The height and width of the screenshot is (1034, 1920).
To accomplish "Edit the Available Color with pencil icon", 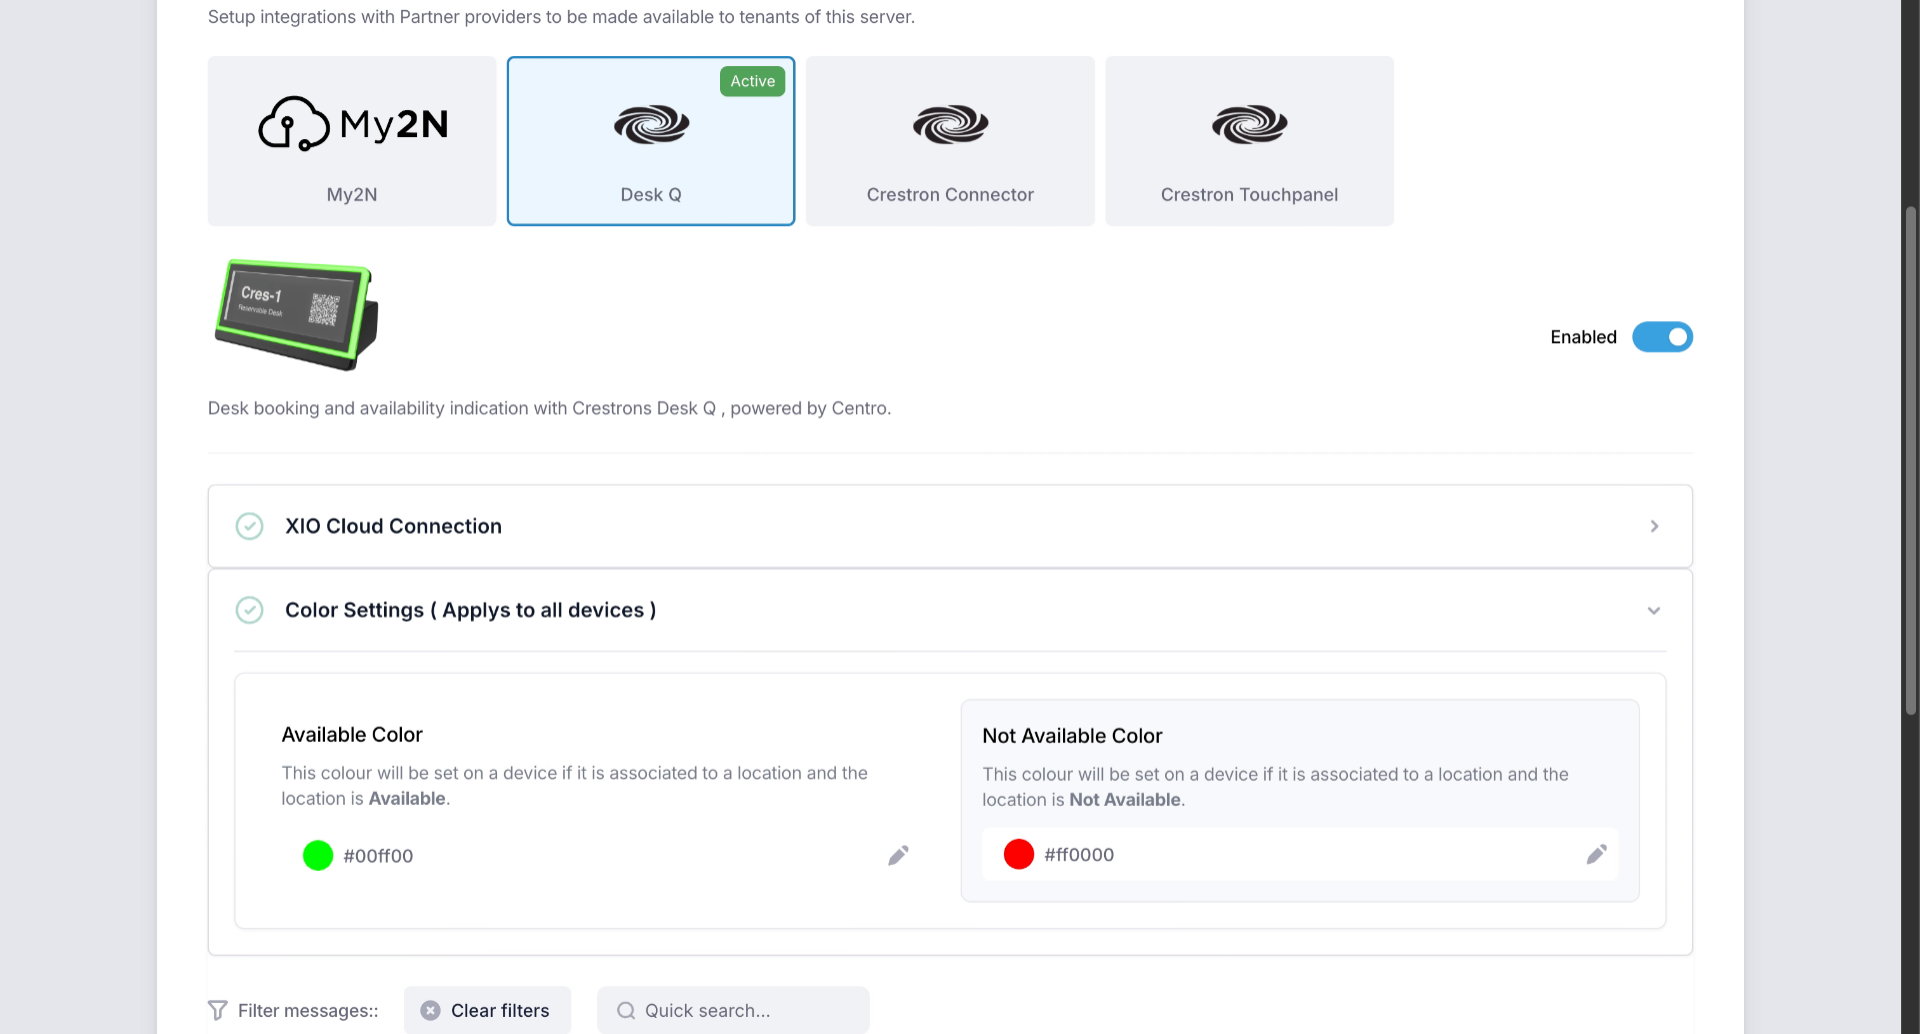I will (898, 856).
